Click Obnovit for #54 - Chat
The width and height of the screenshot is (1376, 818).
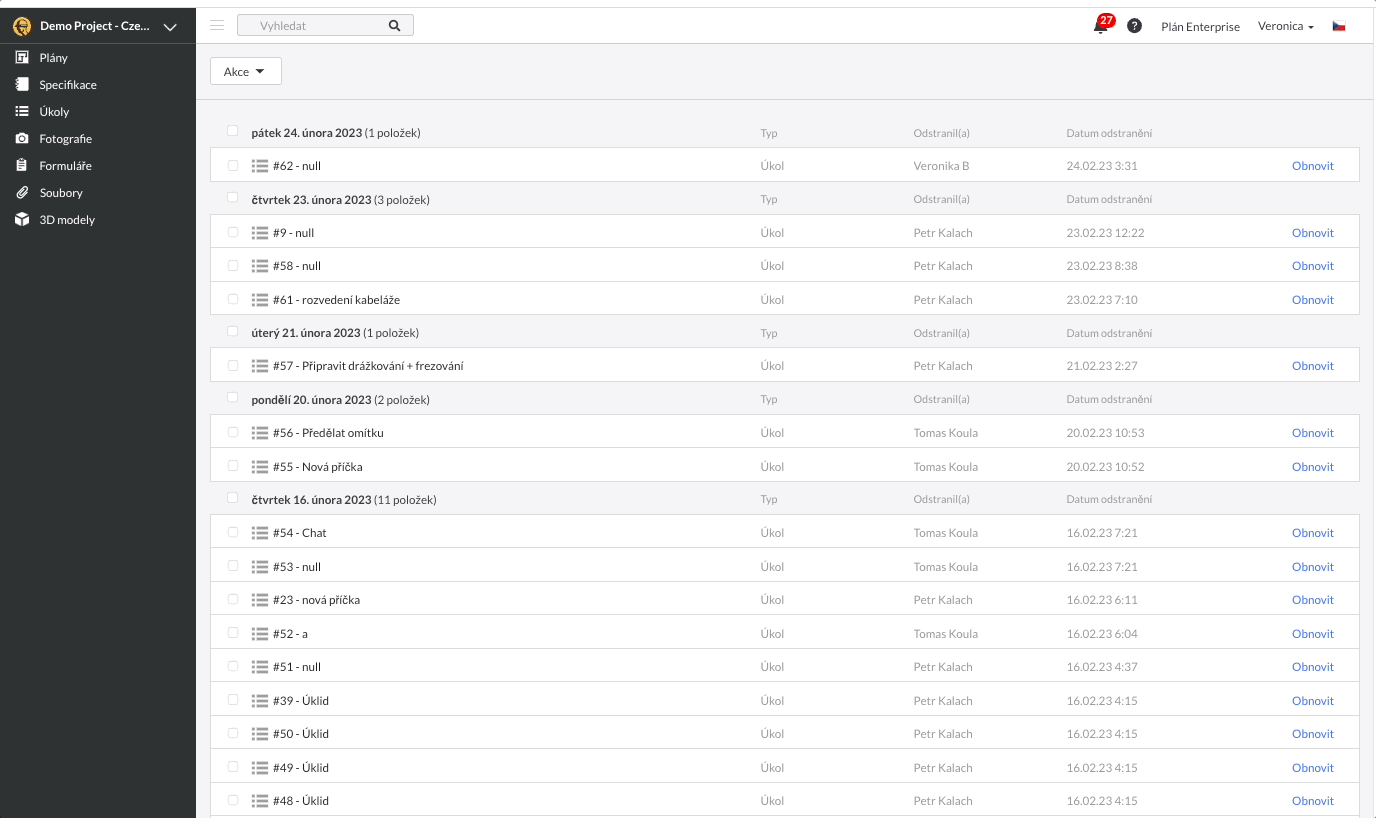click(x=1312, y=533)
